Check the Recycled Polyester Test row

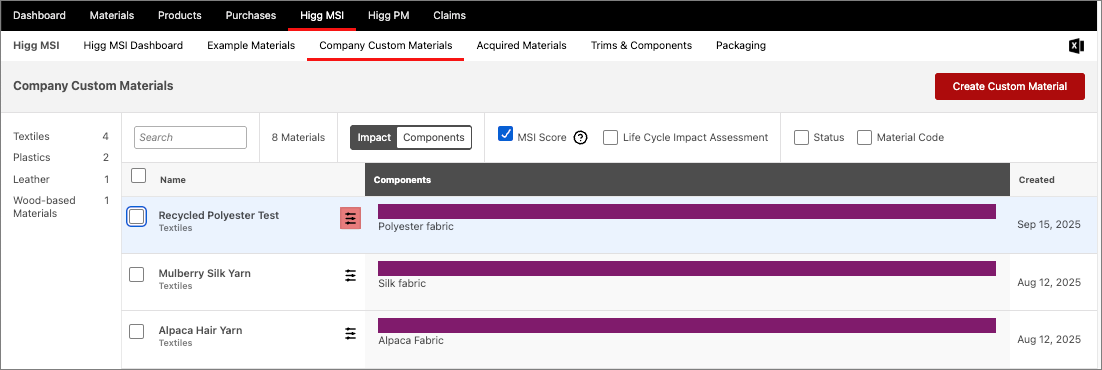[137, 217]
